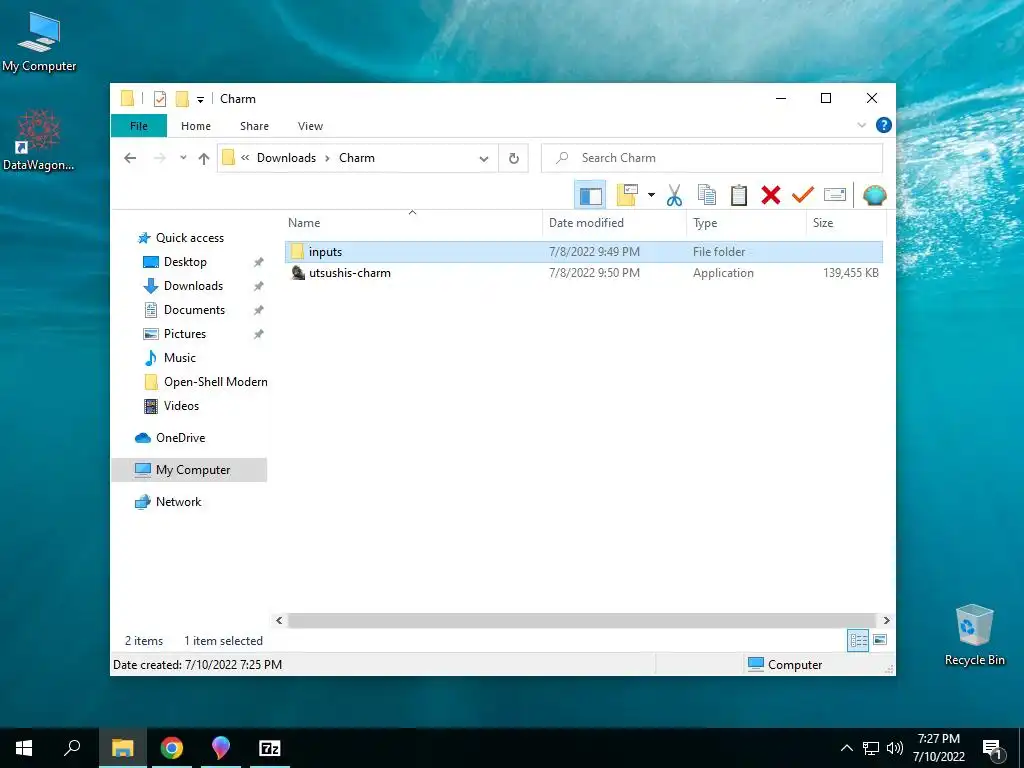The width and height of the screenshot is (1024, 768).
Task: Open Open-Shell Modern folder in navigation pane
Action: click(x=216, y=382)
